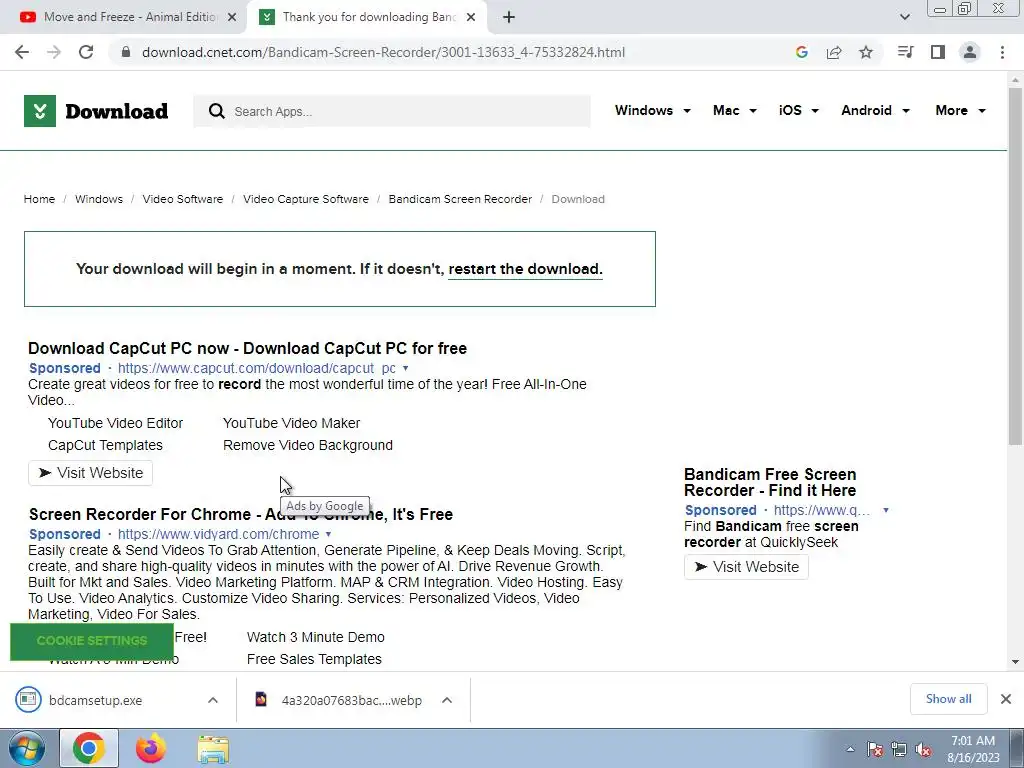Click CapCut Templates sitelink
The width and height of the screenshot is (1024, 768).
click(105, 445)
